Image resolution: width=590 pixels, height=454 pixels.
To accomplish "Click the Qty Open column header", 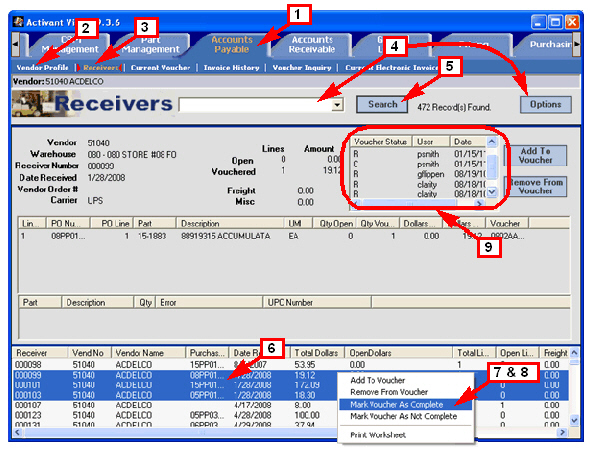I will coord(335,223).
